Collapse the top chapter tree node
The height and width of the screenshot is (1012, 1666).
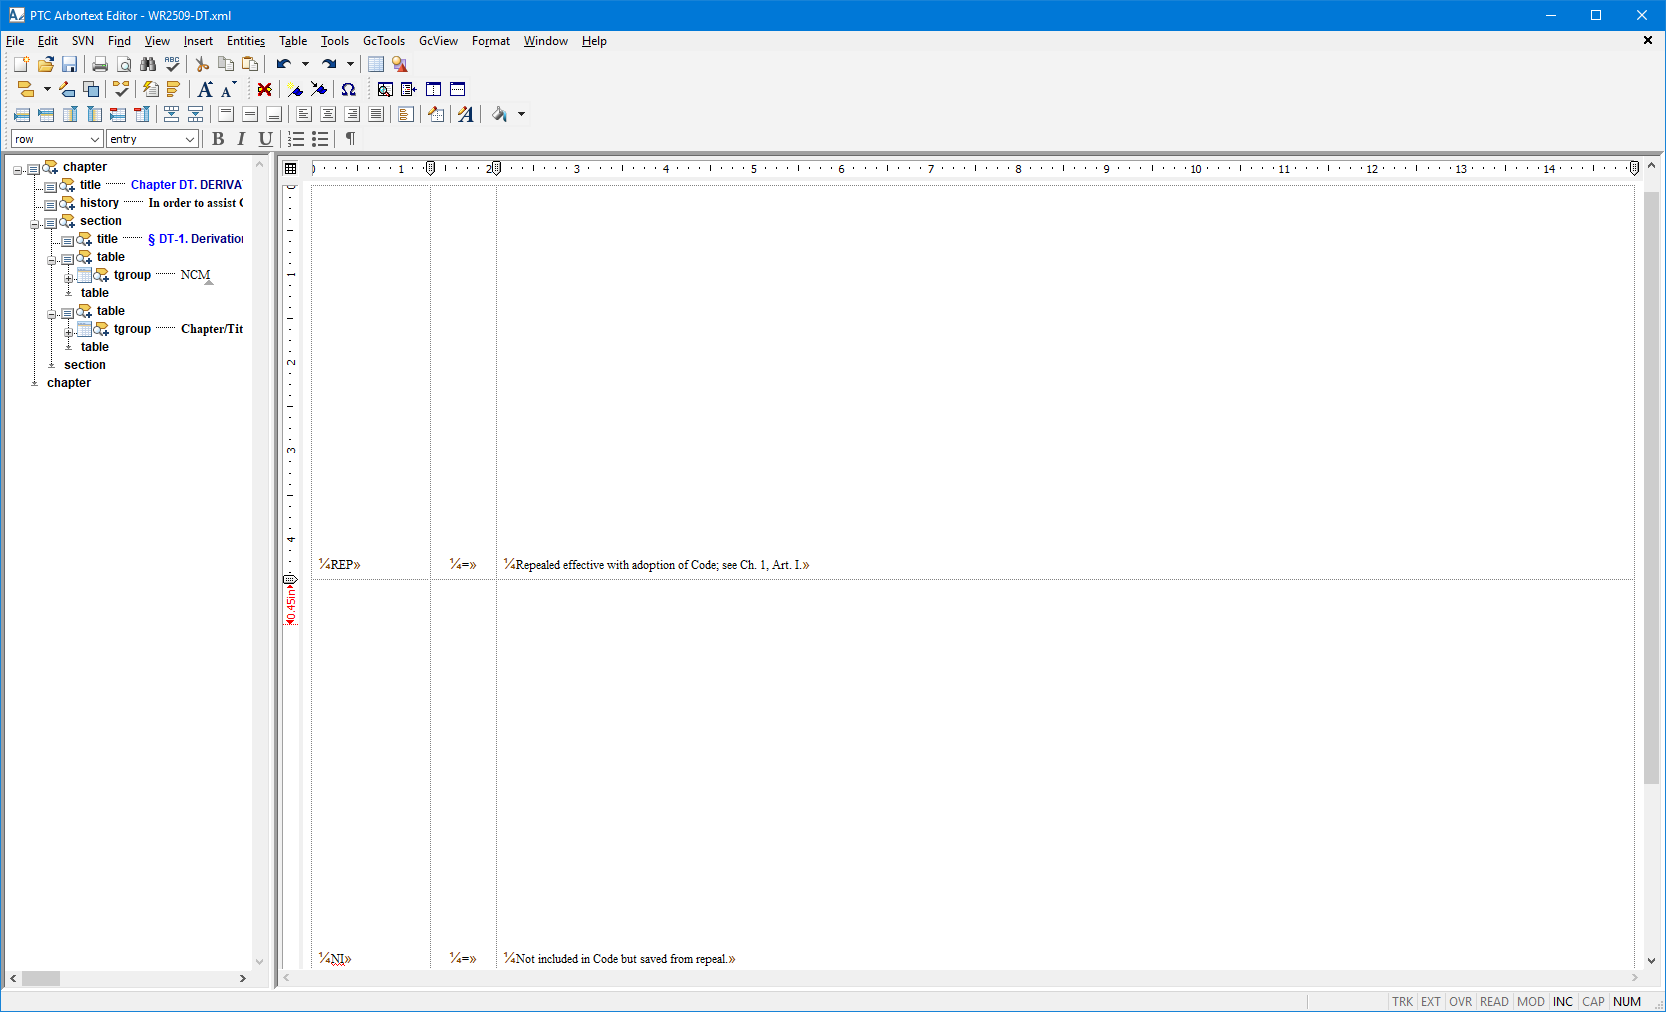coord(17,170)
